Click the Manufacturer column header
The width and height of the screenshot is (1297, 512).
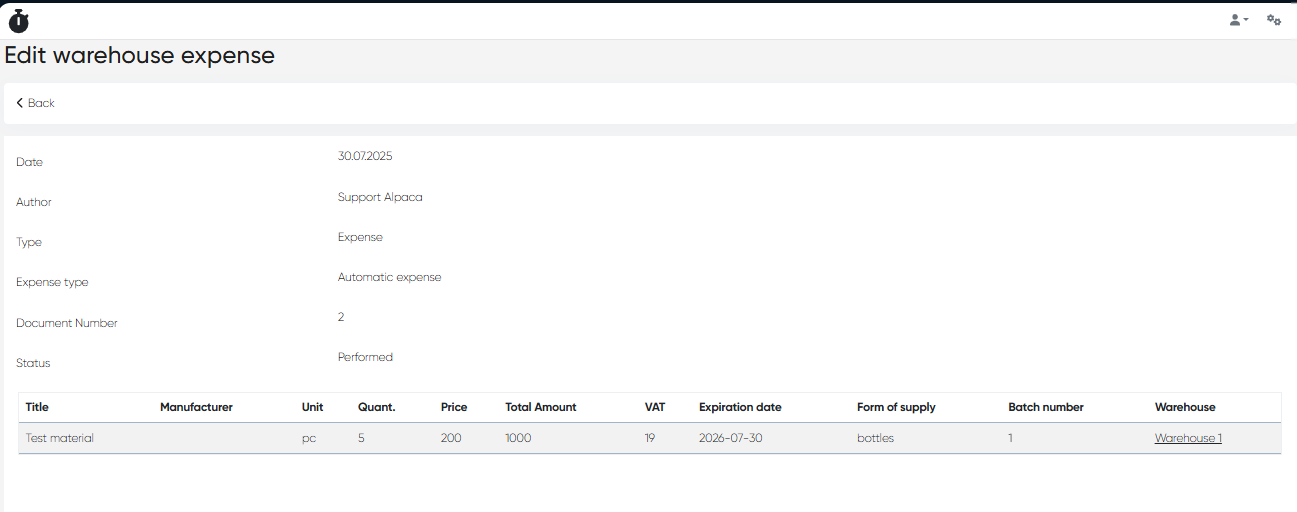(x=196, y=407)
